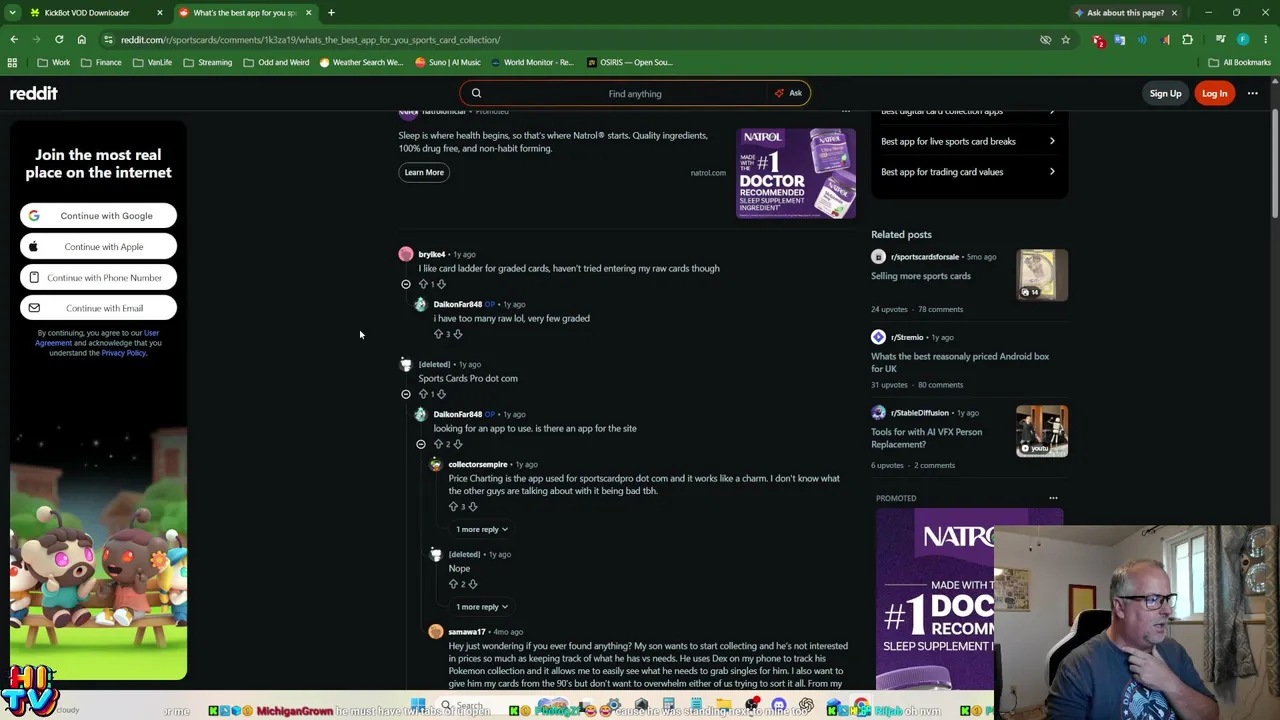This screenshot has height=720, width=1280.
Task: Open the apps grid in bookmarks bar
Action: pyautogui.click(x=12, y=62)
